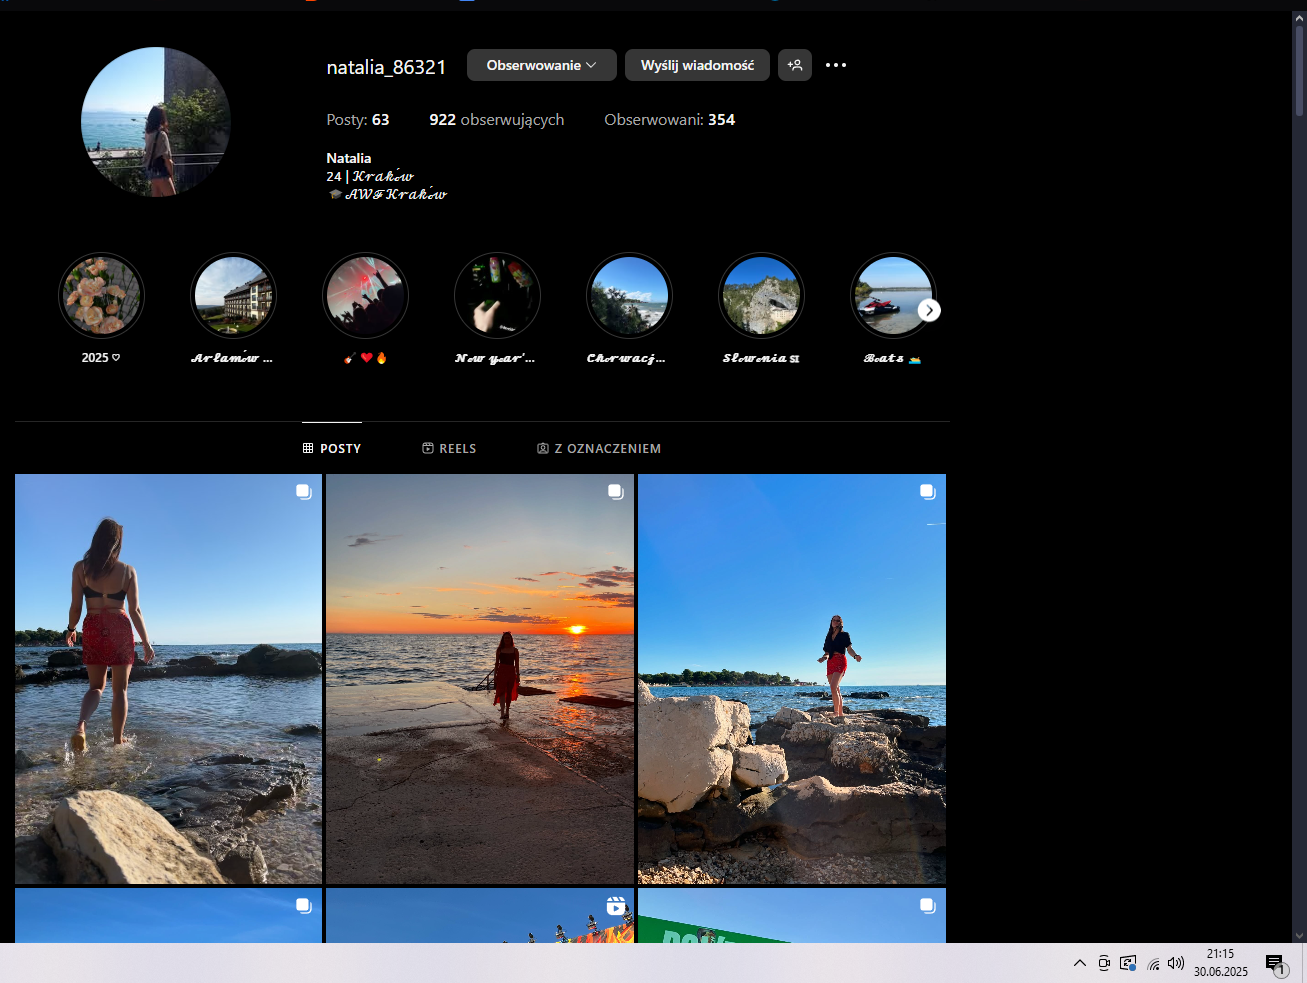This screenshot has height=983, width=1307.
Task: Switch to the Z oznaczeniem tab
Action: pyautogui.click(x=599, y=449)
